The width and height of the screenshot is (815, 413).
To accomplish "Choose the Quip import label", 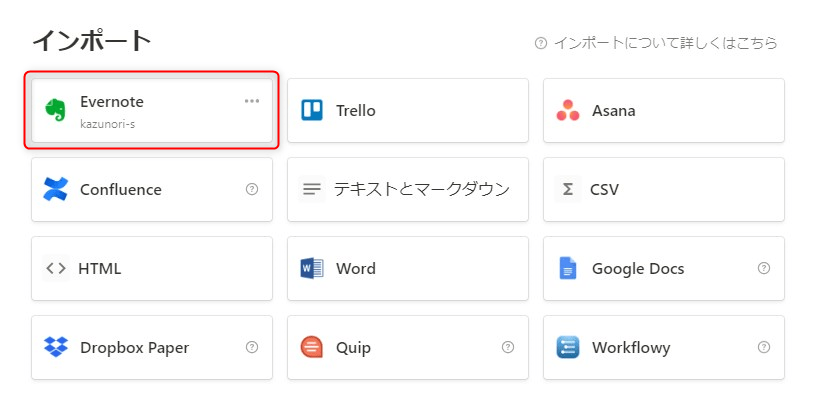I will point(353,348).
